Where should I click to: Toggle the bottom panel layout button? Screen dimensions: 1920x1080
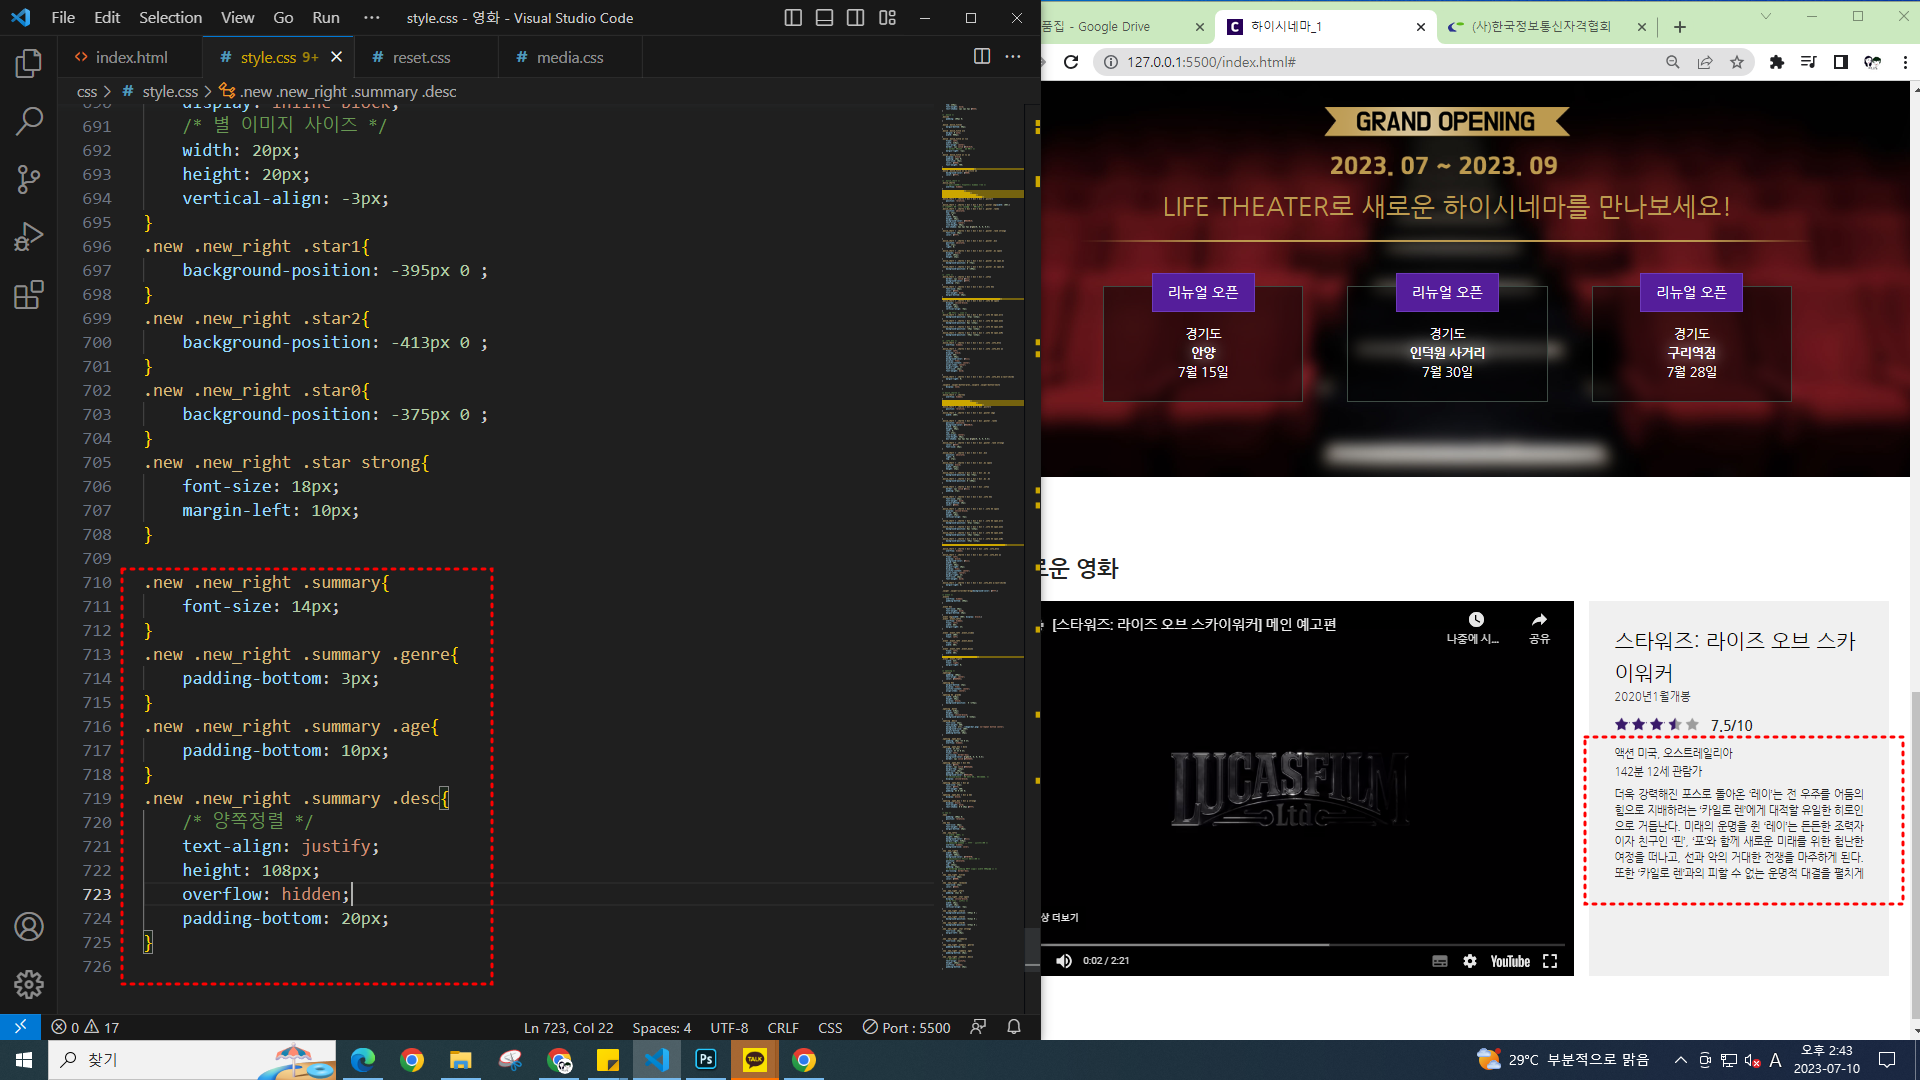coord(824,18)
